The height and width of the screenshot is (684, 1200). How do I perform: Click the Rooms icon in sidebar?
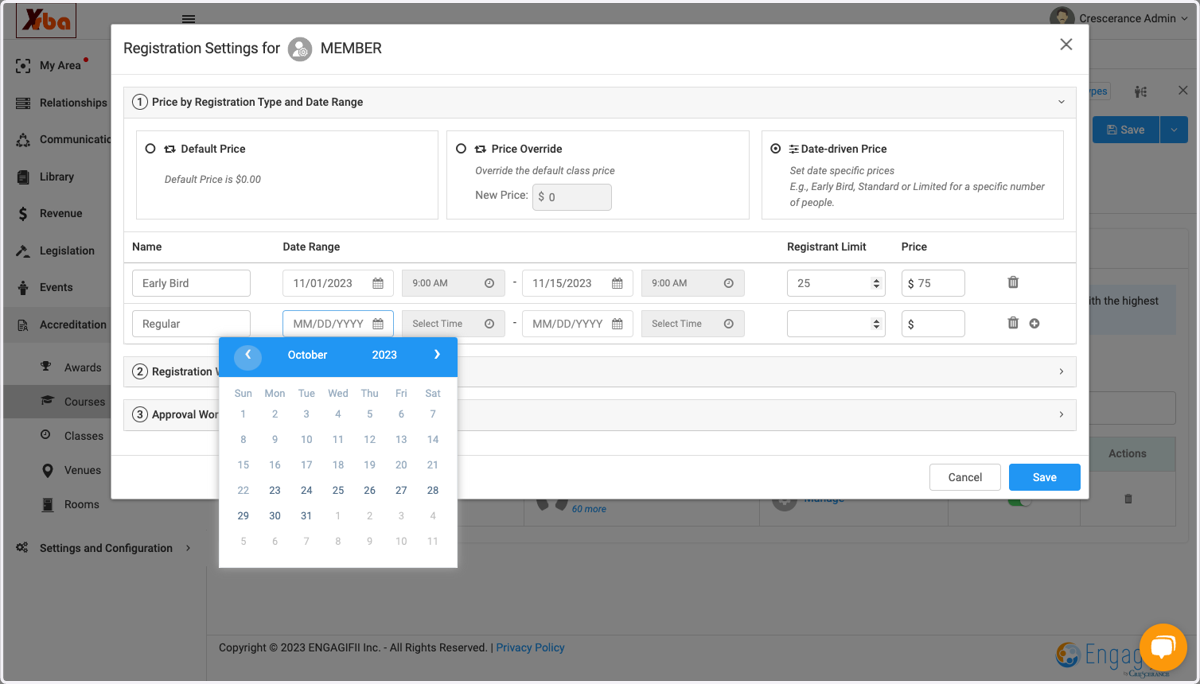46,505
